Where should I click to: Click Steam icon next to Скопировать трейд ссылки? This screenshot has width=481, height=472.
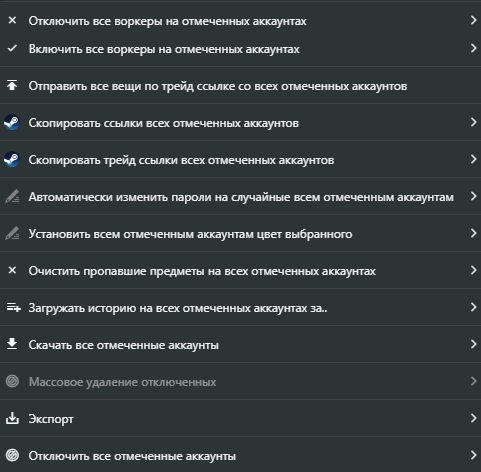(12, 159)
